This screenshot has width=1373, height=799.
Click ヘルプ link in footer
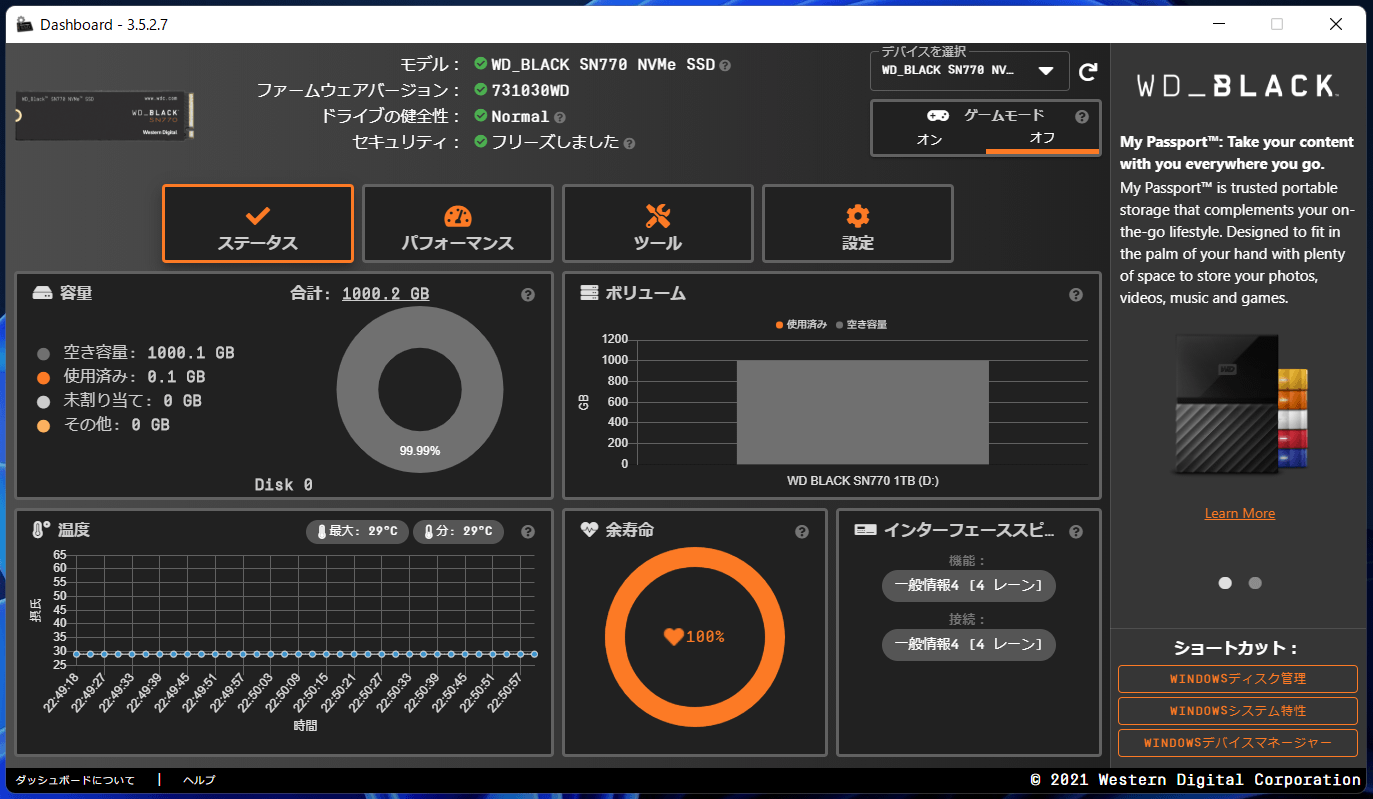coord(199,780)
